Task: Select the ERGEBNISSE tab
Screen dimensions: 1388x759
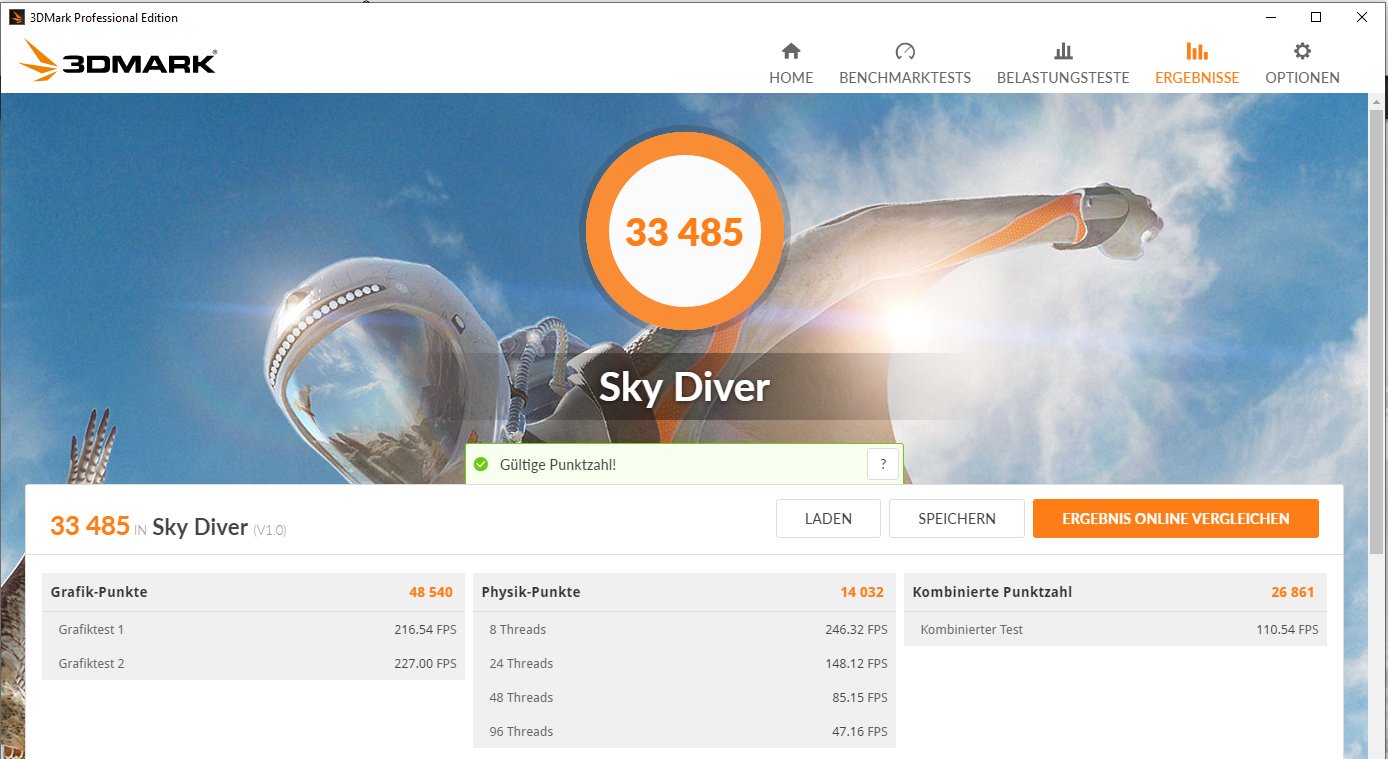Action: coord(1196,63)
